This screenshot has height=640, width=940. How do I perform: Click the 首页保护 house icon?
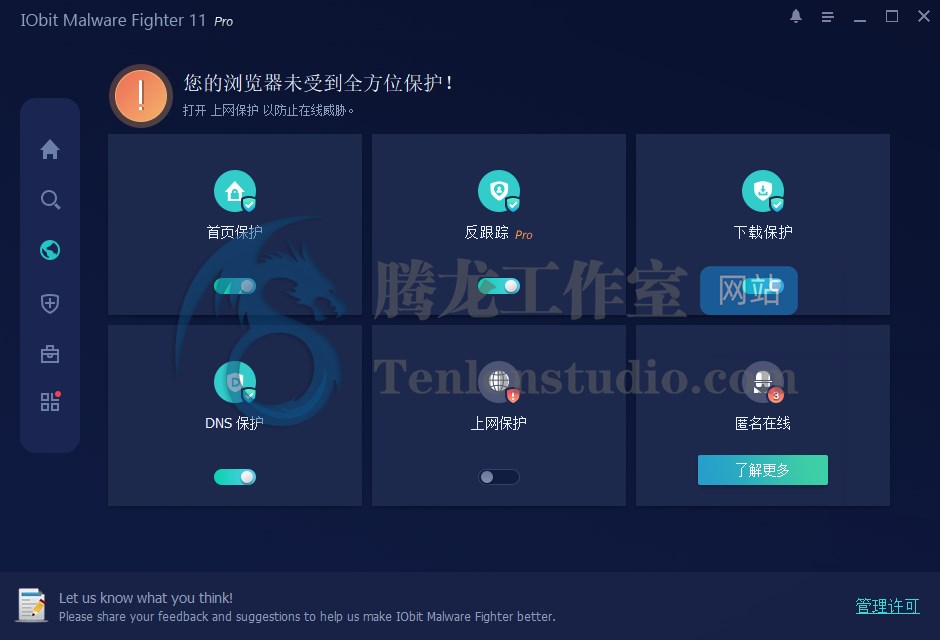tap(235, 191)
